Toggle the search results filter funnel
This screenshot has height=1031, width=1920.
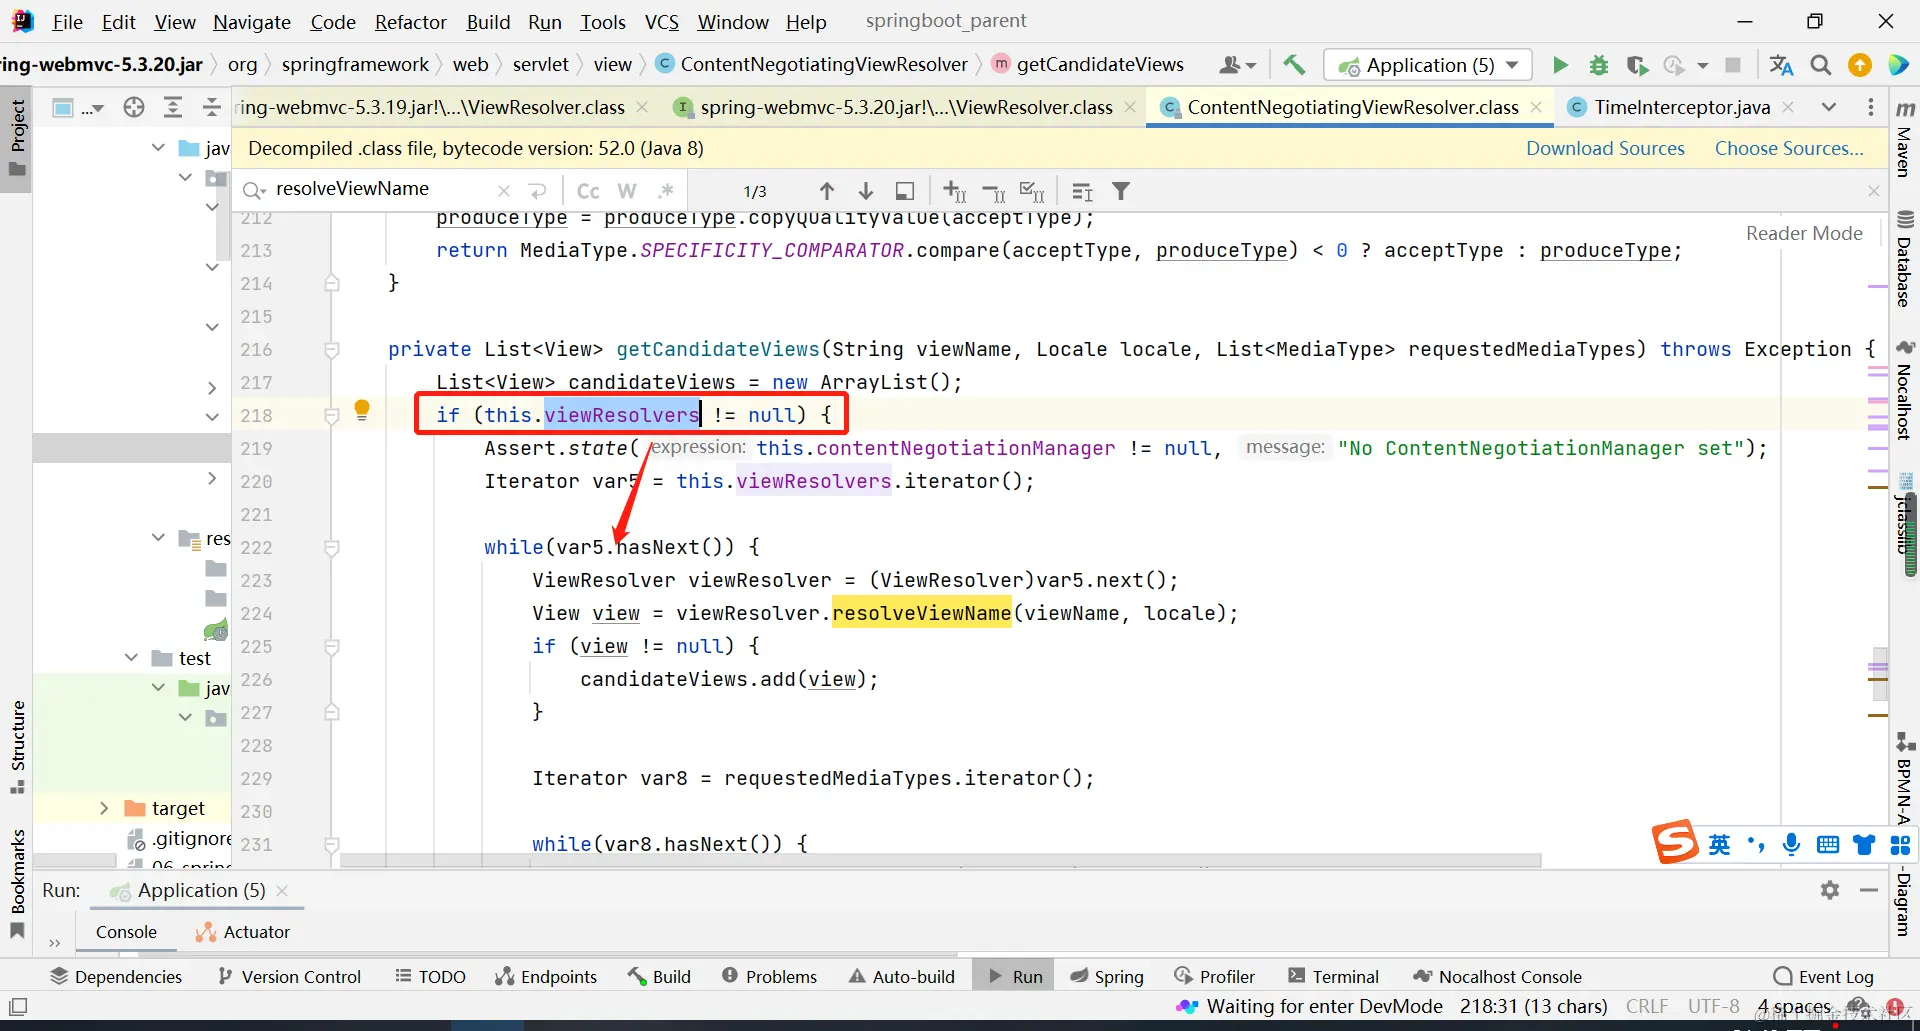[x=1121, y=191]
